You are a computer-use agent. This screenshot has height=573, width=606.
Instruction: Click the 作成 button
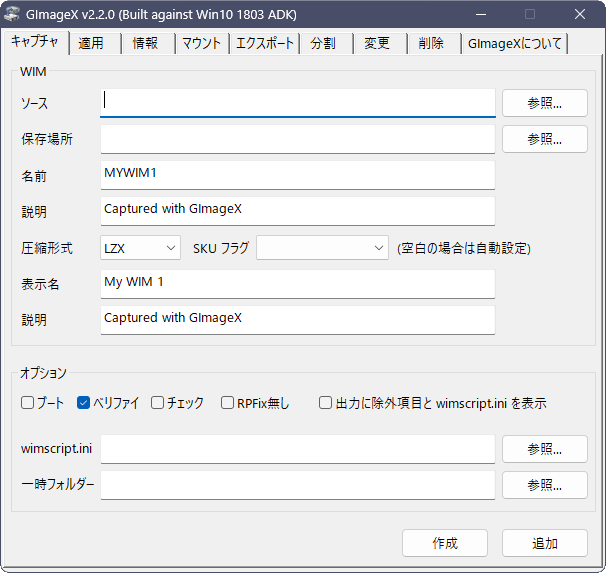(x=445, y=543)
